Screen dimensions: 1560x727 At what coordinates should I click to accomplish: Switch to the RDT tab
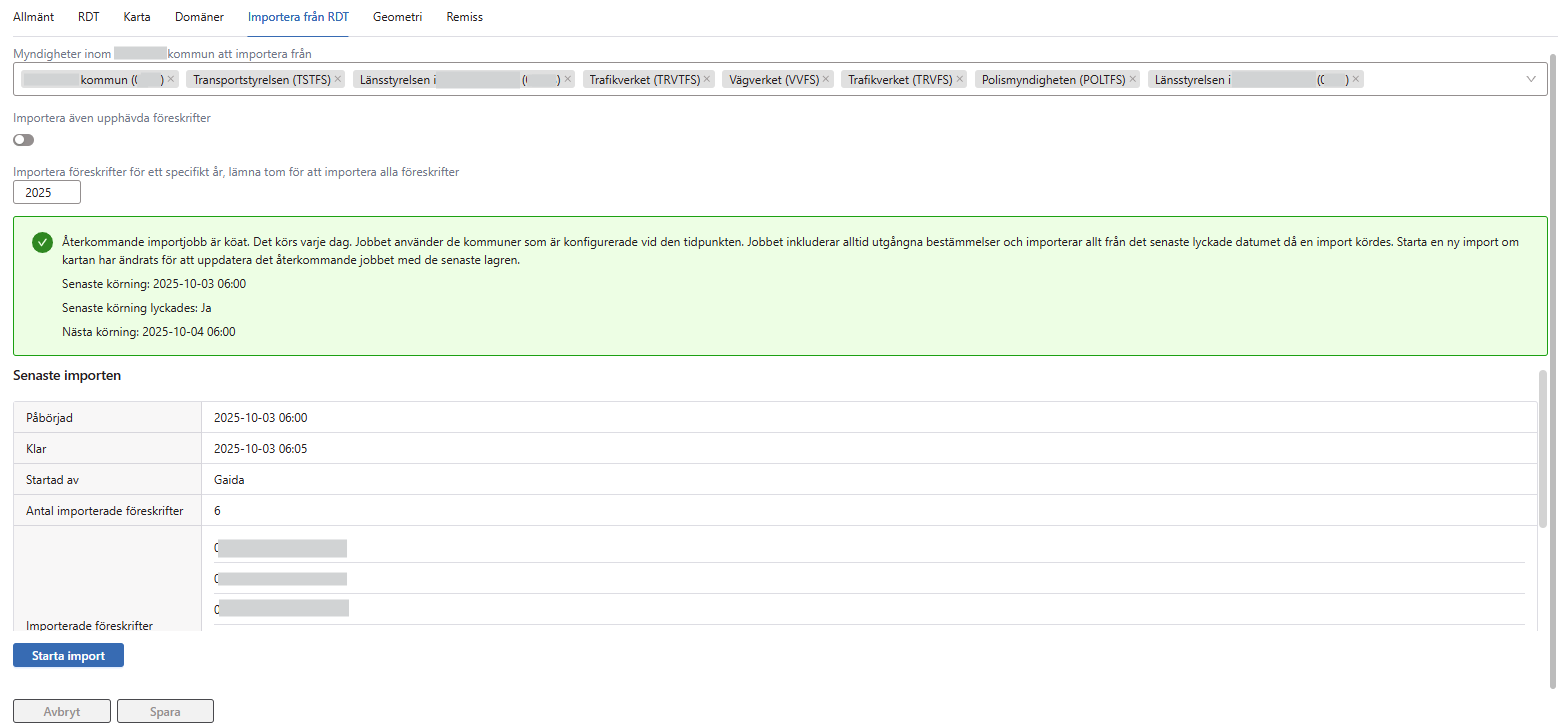click(x=88, y=17)
